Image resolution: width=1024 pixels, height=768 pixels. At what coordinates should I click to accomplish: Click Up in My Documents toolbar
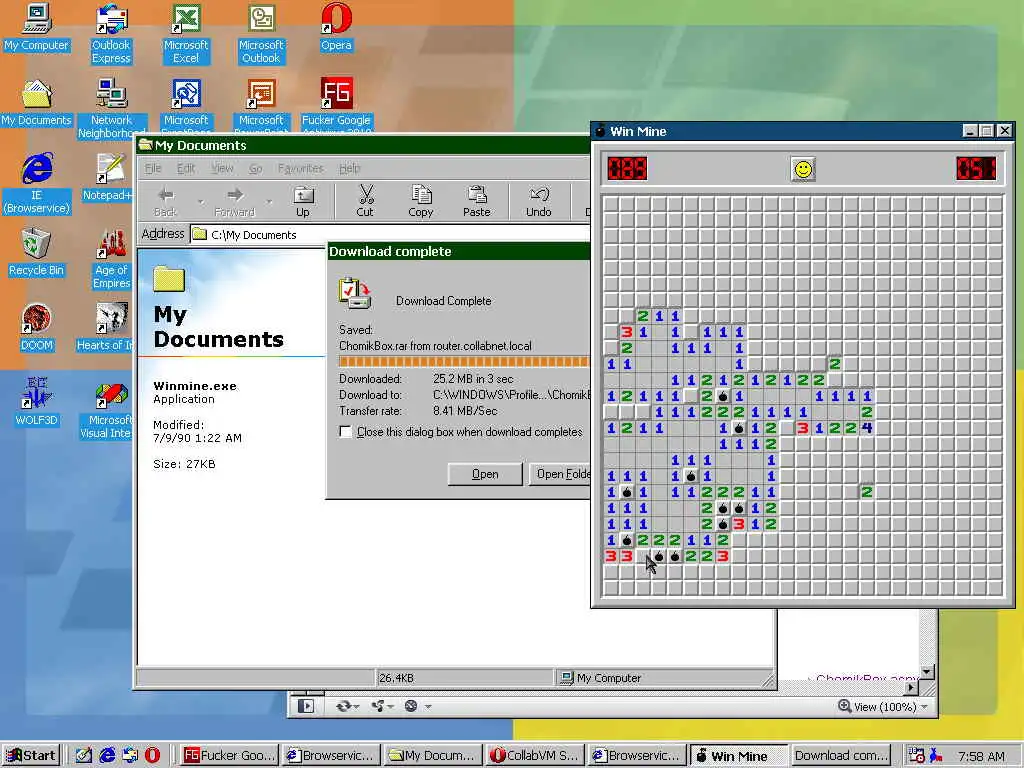coord(303,201)
